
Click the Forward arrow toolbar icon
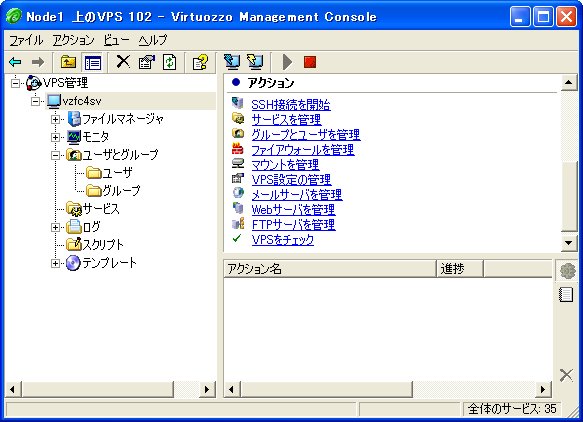[38, 62]
